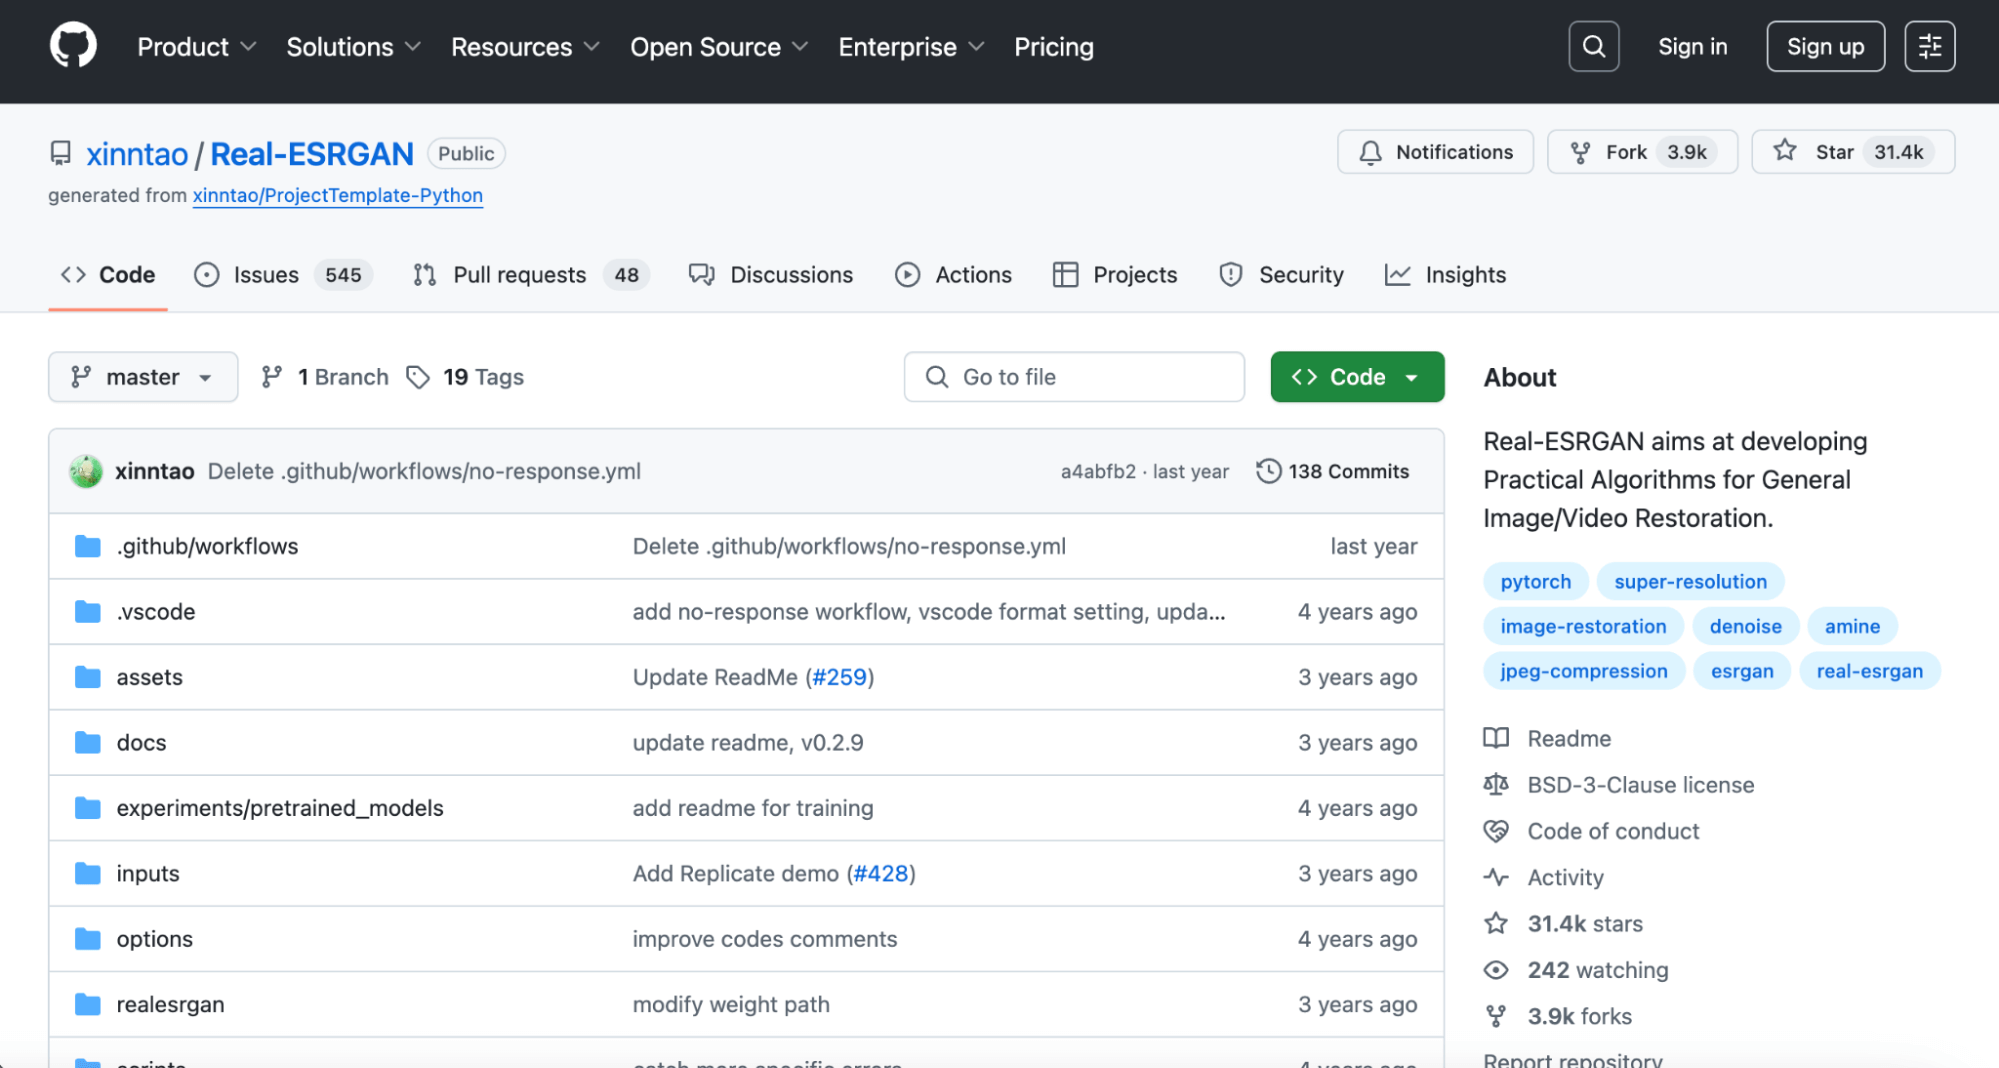This screenshot has width=1999, height=1068.
Task: Open the Pricing page
Action: coord(1054,47)
